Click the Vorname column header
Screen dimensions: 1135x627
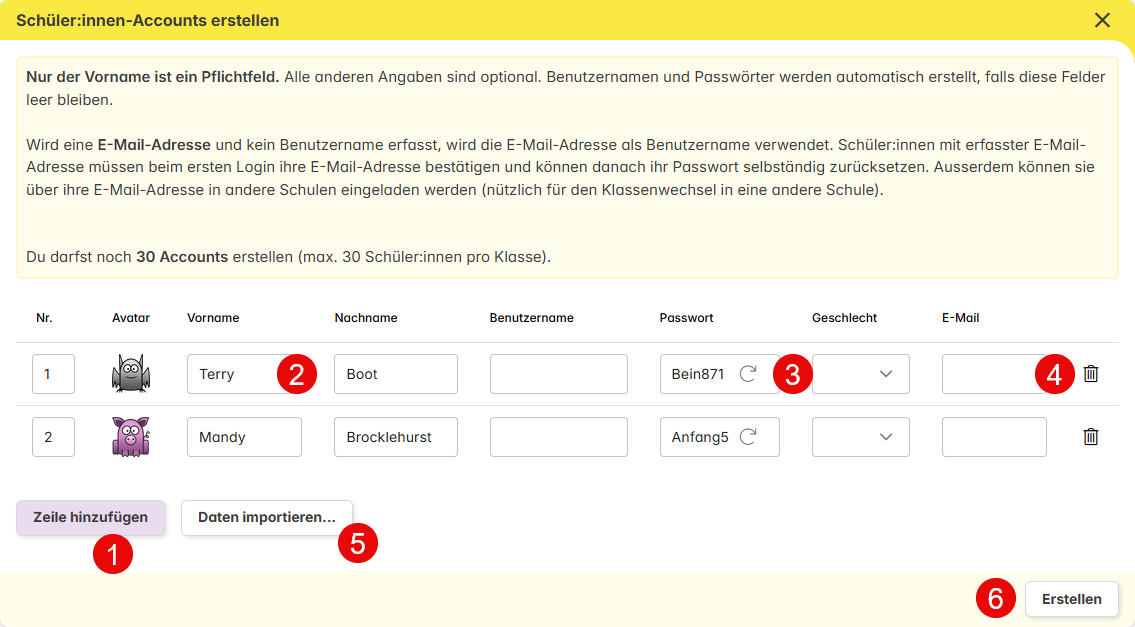tap(213, 318)
